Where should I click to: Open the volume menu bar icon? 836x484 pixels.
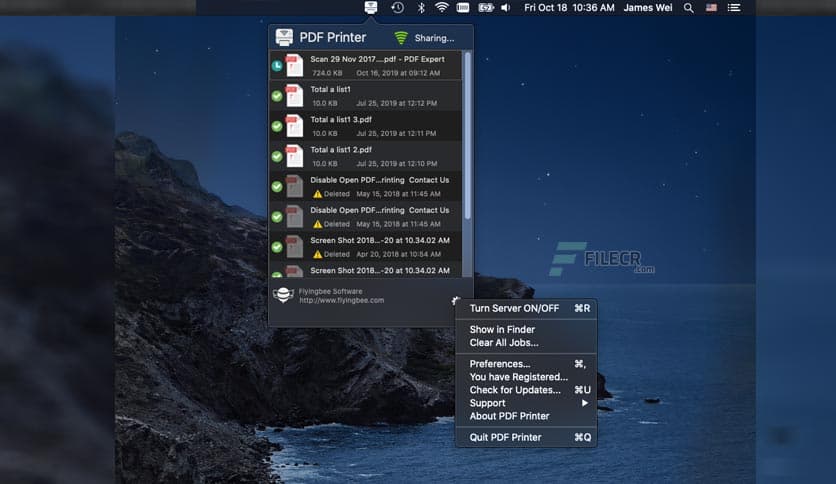coord(506,7)
